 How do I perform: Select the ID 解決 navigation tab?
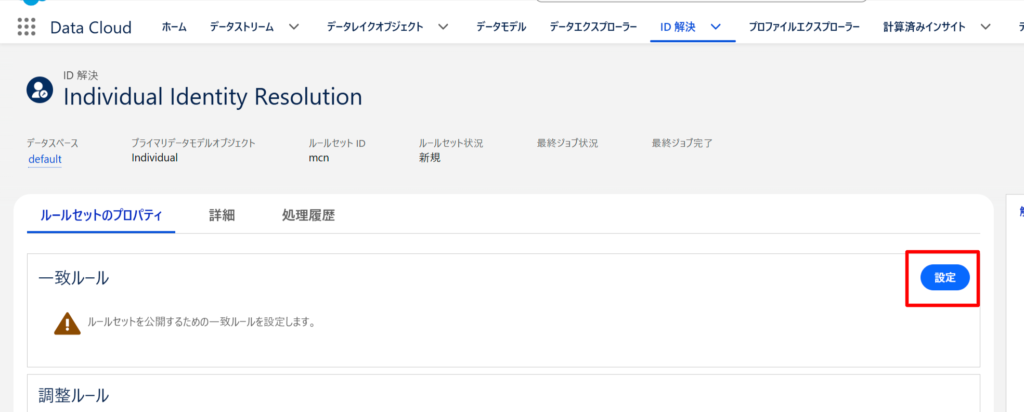(678, 27)
